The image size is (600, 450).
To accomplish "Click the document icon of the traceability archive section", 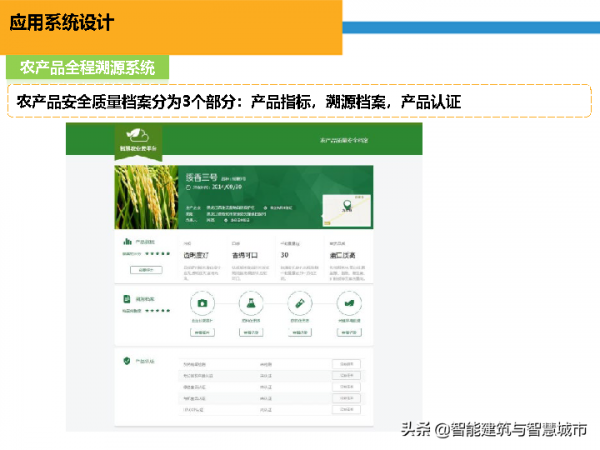I will click(127, 298).
